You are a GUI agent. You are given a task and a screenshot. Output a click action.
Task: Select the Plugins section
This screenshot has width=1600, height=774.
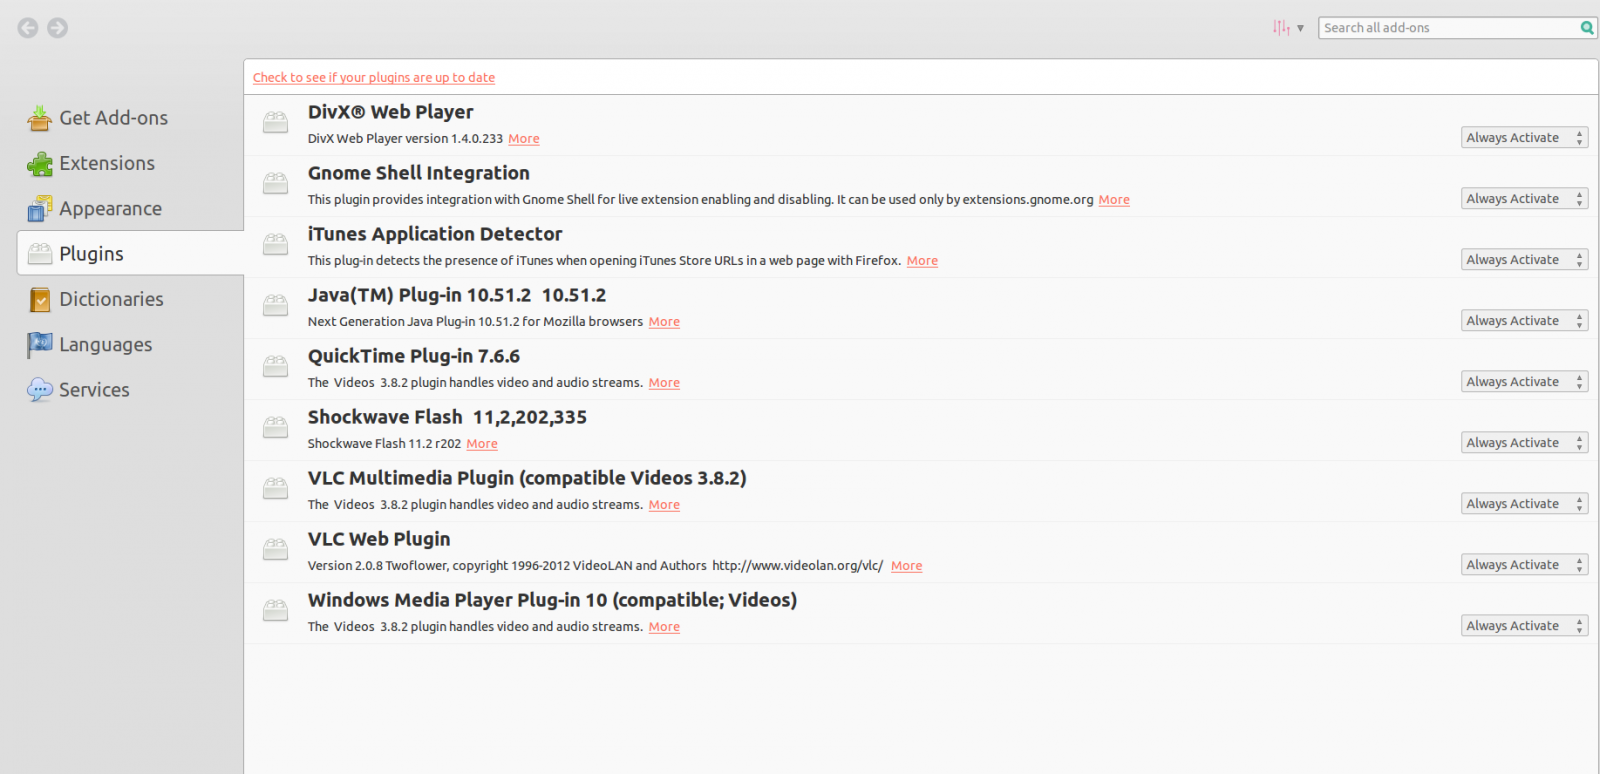130,253
